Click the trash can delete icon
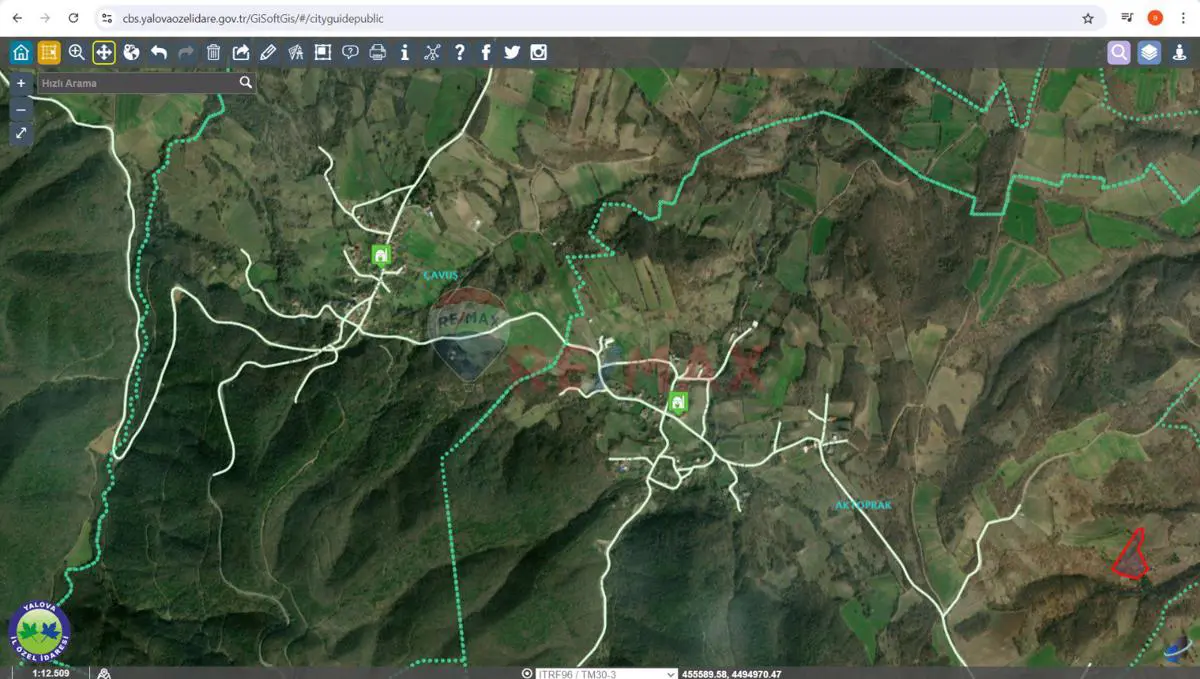 pos(213,53)
